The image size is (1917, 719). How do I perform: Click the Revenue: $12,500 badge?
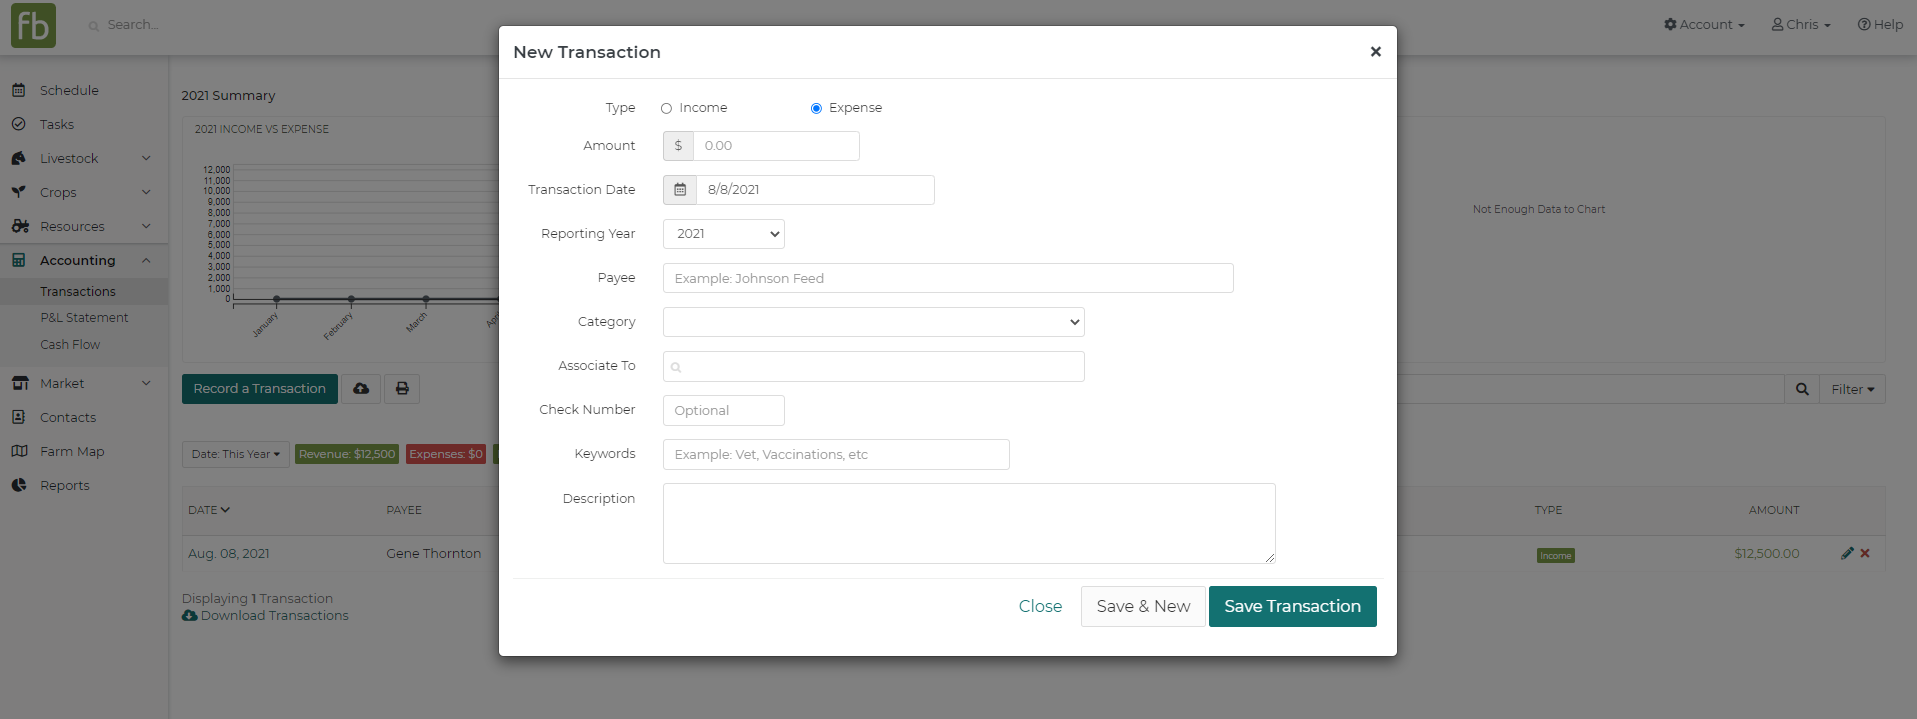pos(347,454)
